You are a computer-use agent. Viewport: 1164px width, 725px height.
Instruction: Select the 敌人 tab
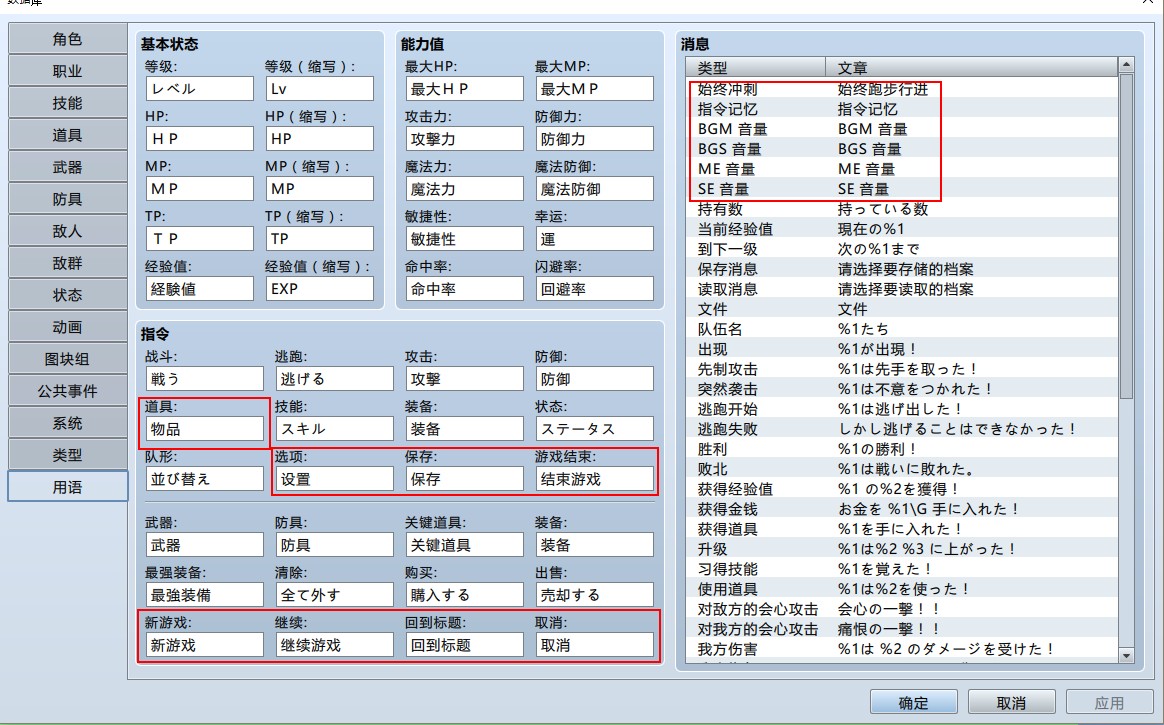pyautogui.click(x=68, y=231)
